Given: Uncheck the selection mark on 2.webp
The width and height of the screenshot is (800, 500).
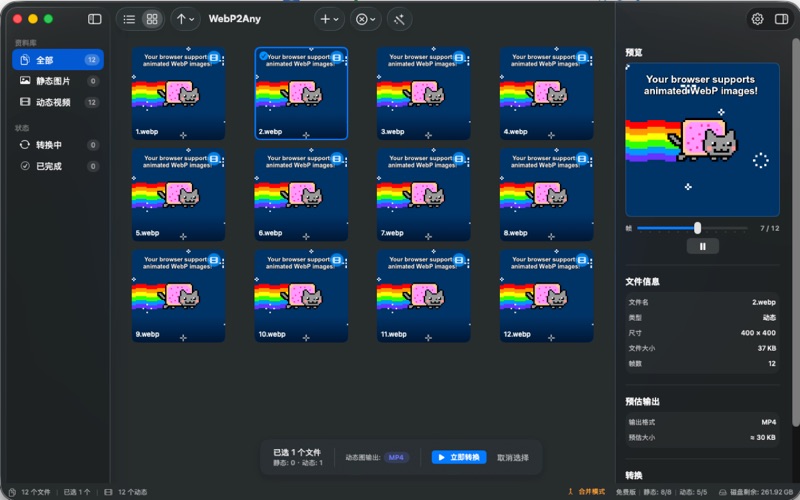Looking at the screenshot, I should 263,56.
